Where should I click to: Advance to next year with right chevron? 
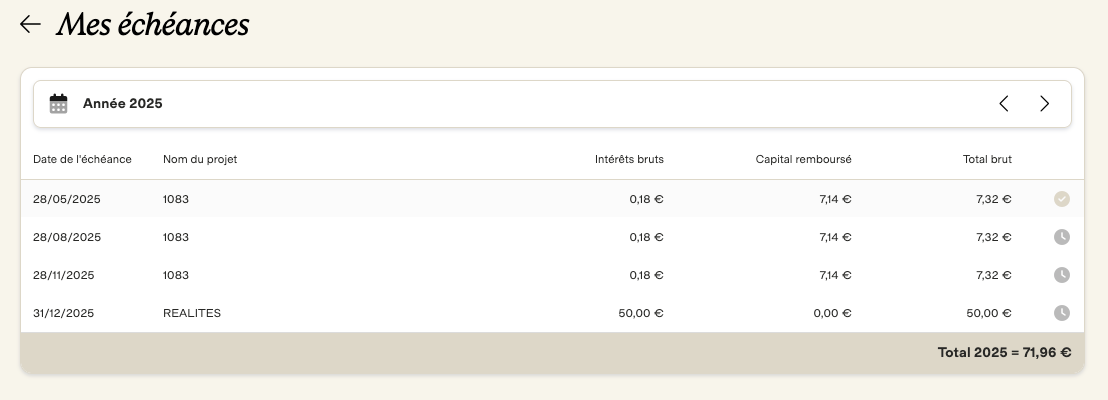point(1045,104)
